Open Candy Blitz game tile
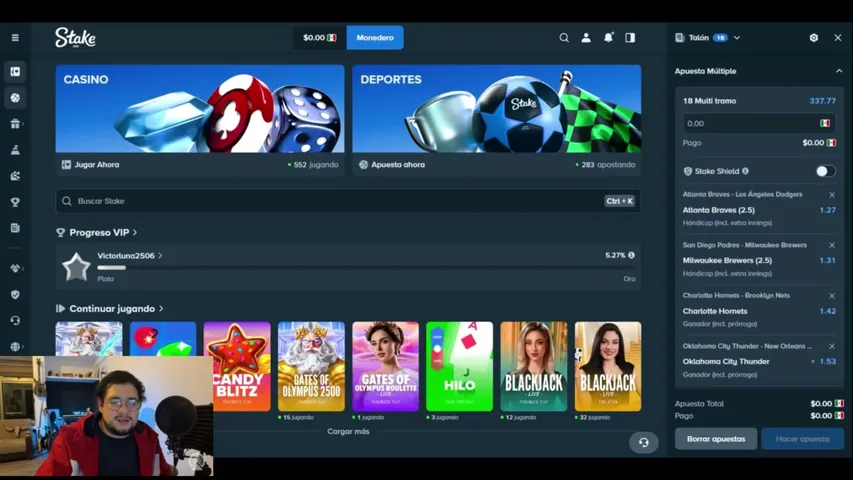Image resolution: width=853 pixels, height=480 pixels. pos(237,366)
